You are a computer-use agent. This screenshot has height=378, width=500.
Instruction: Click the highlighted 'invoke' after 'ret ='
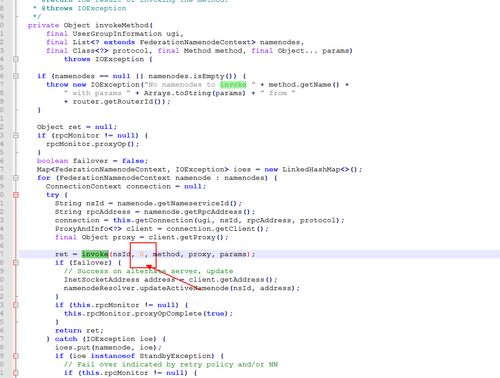click(x=95, y=254)
